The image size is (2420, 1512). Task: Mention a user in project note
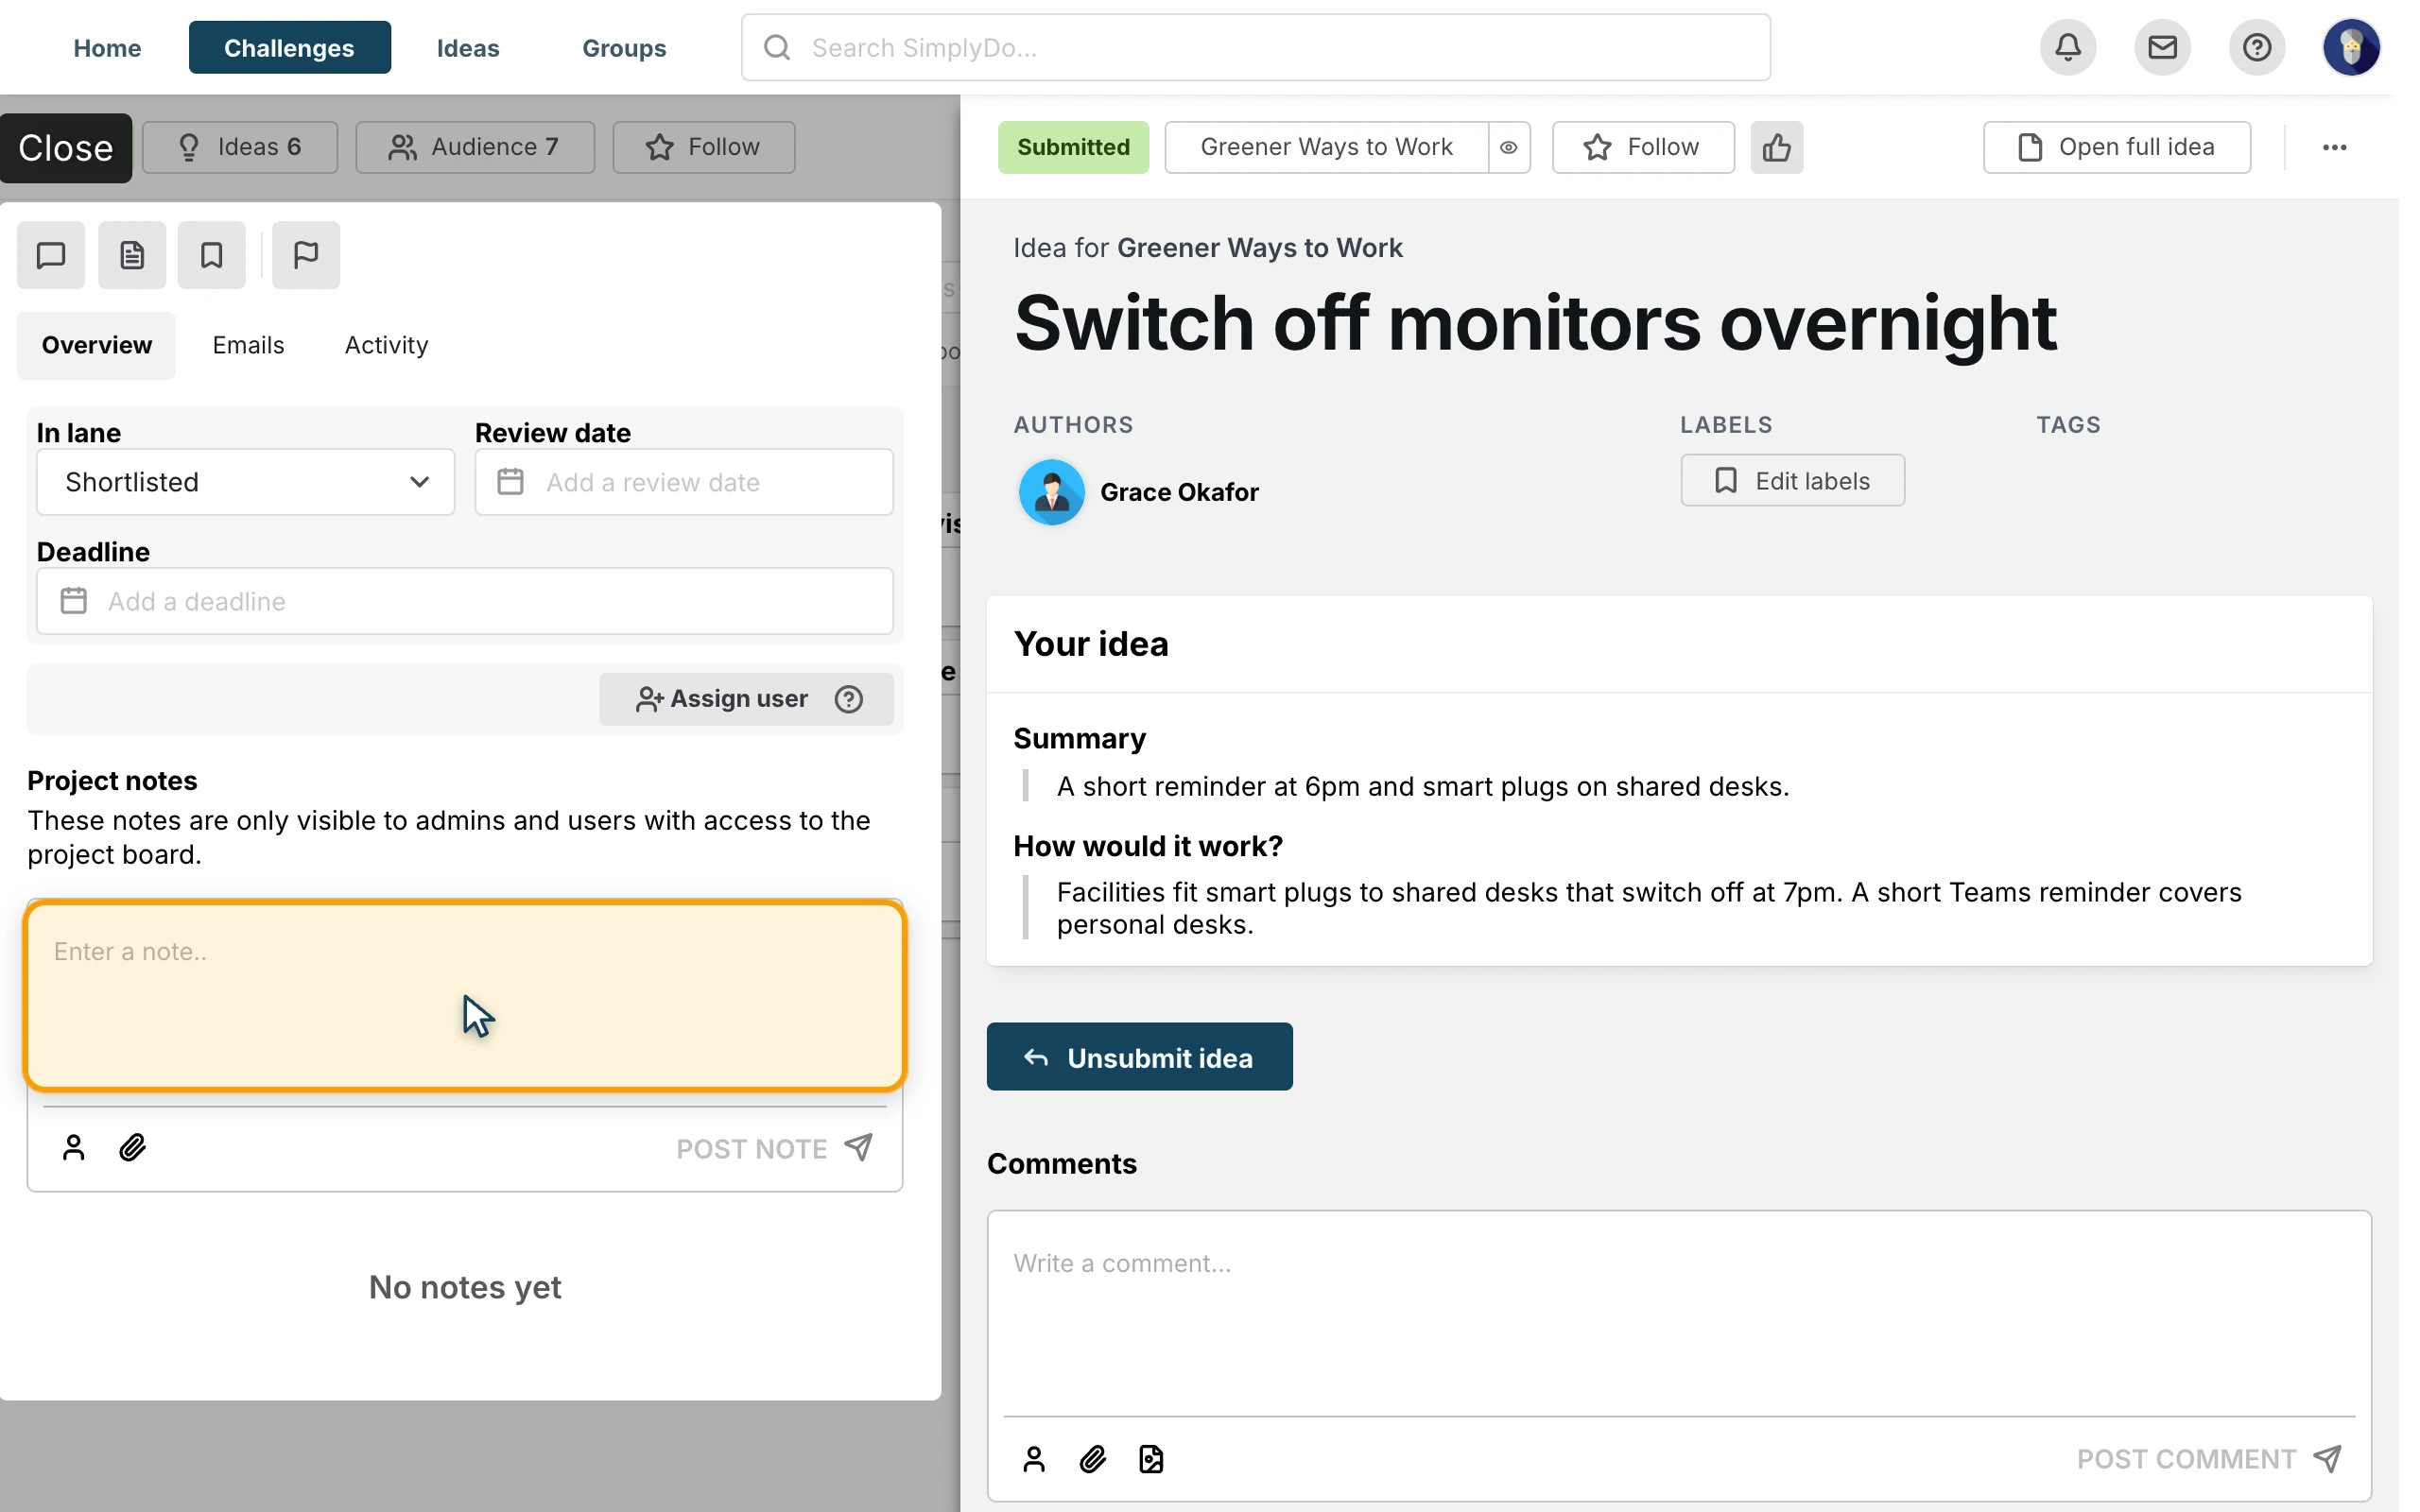click(73, 1147)
